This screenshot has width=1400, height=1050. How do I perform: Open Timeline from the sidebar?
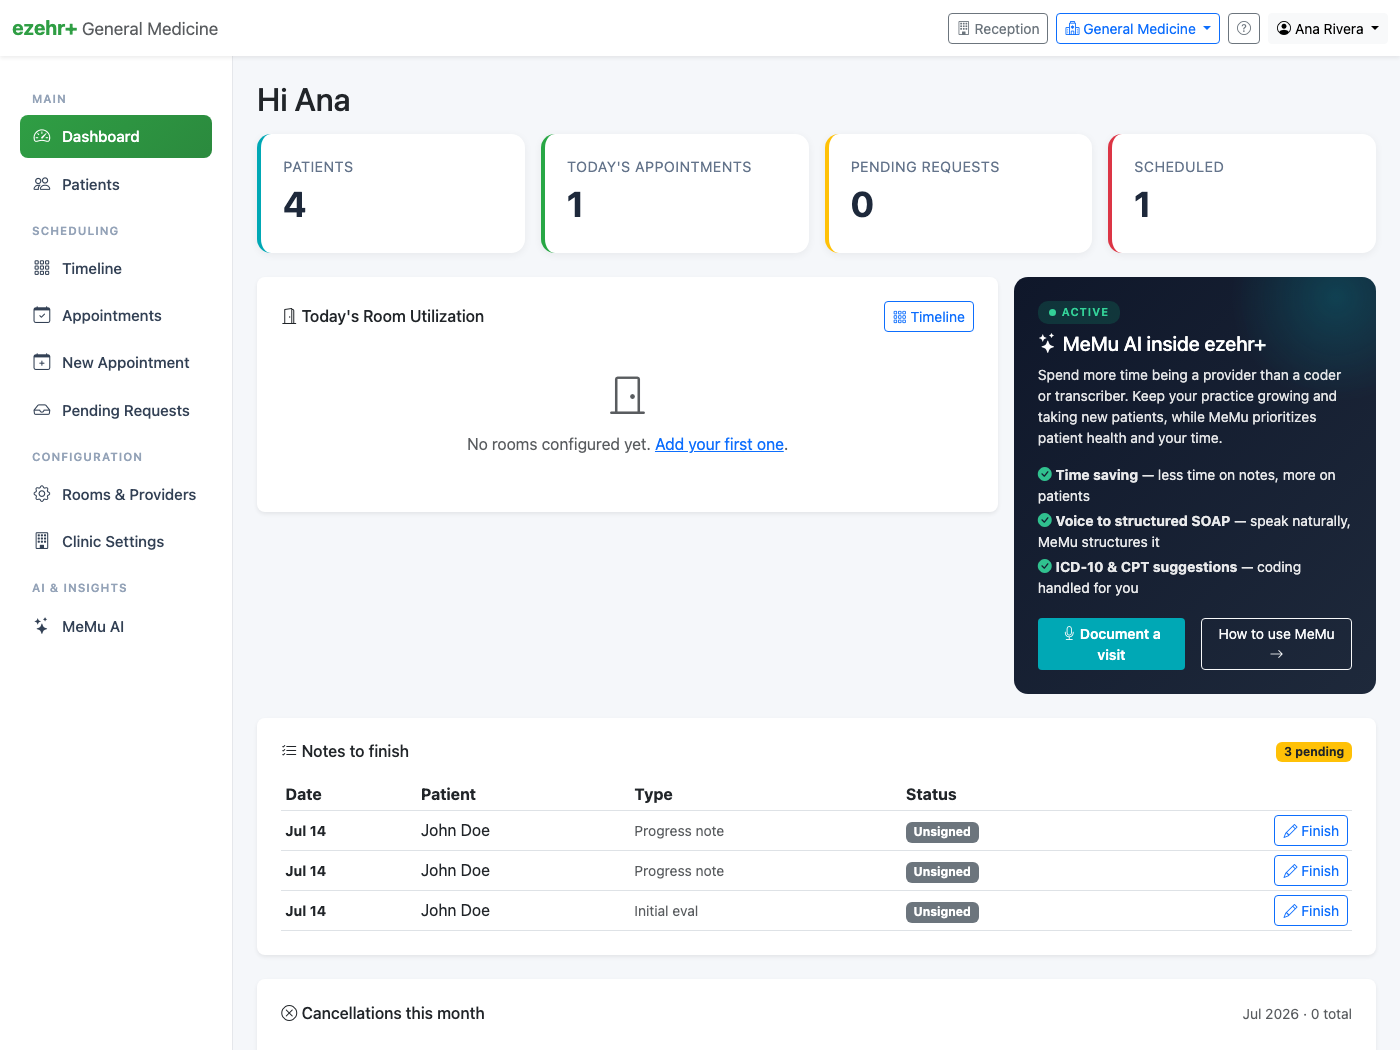coord(116,268)
